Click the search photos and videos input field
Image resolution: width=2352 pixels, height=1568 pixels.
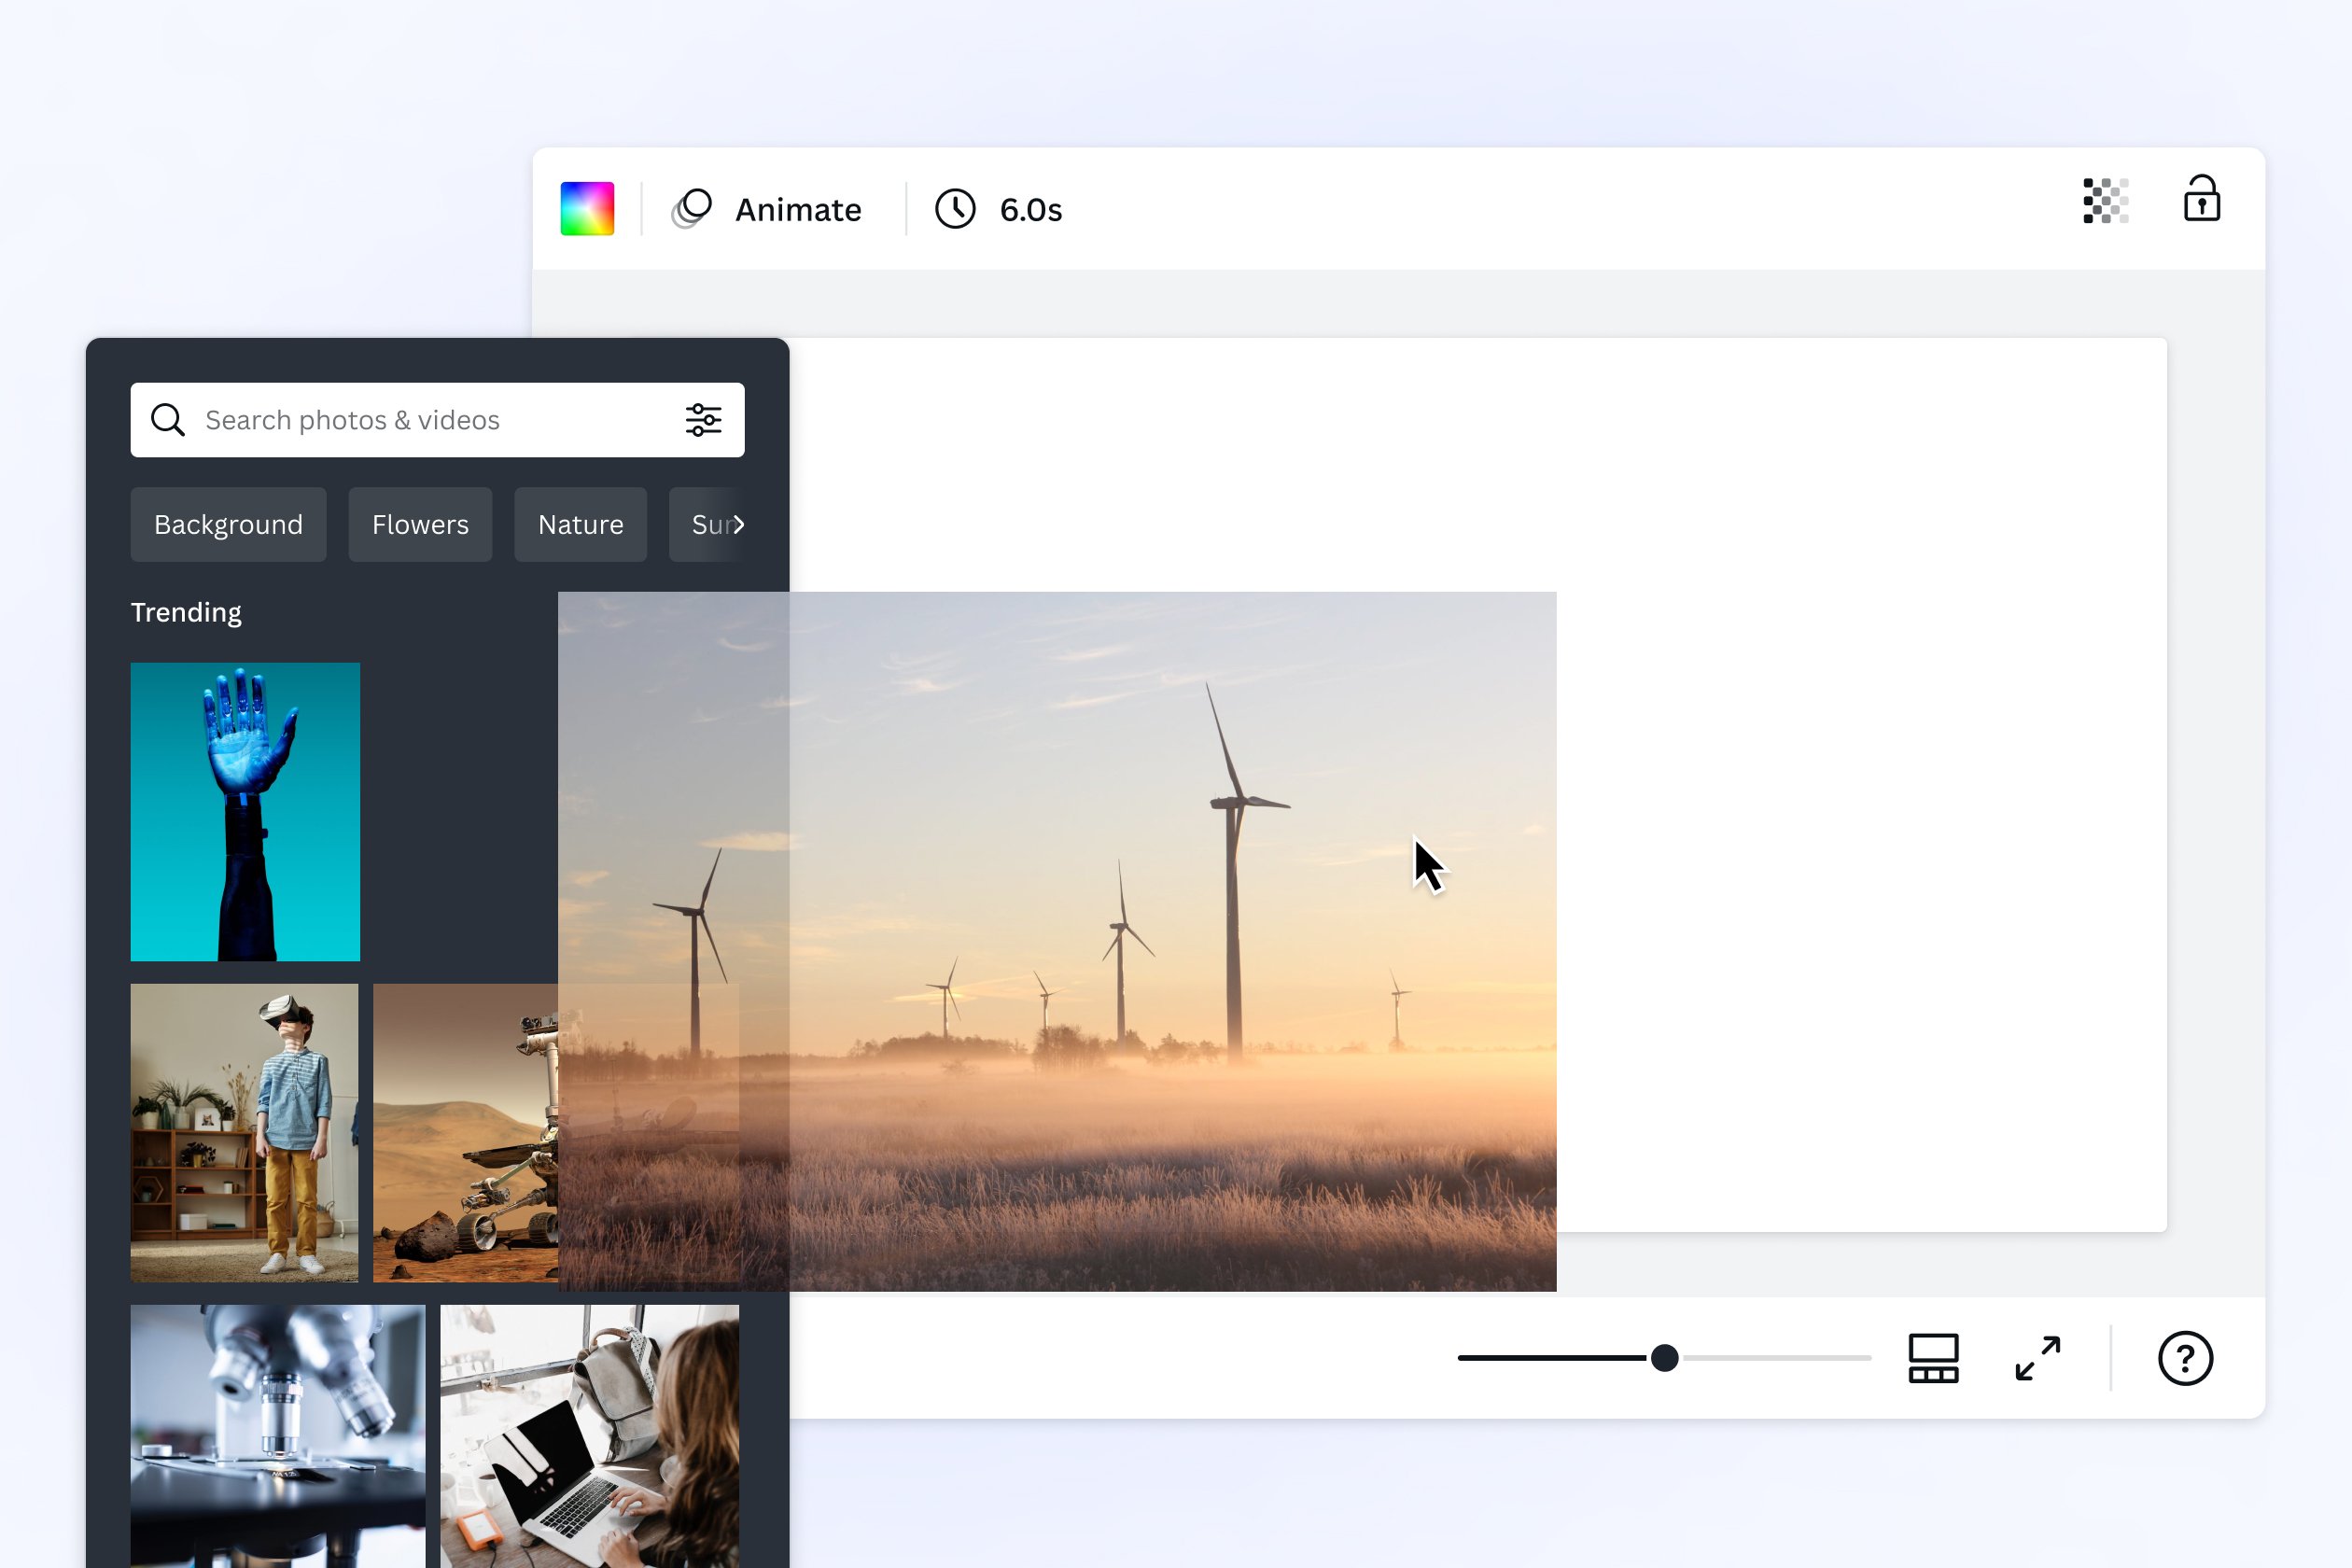tap(438, 420)
